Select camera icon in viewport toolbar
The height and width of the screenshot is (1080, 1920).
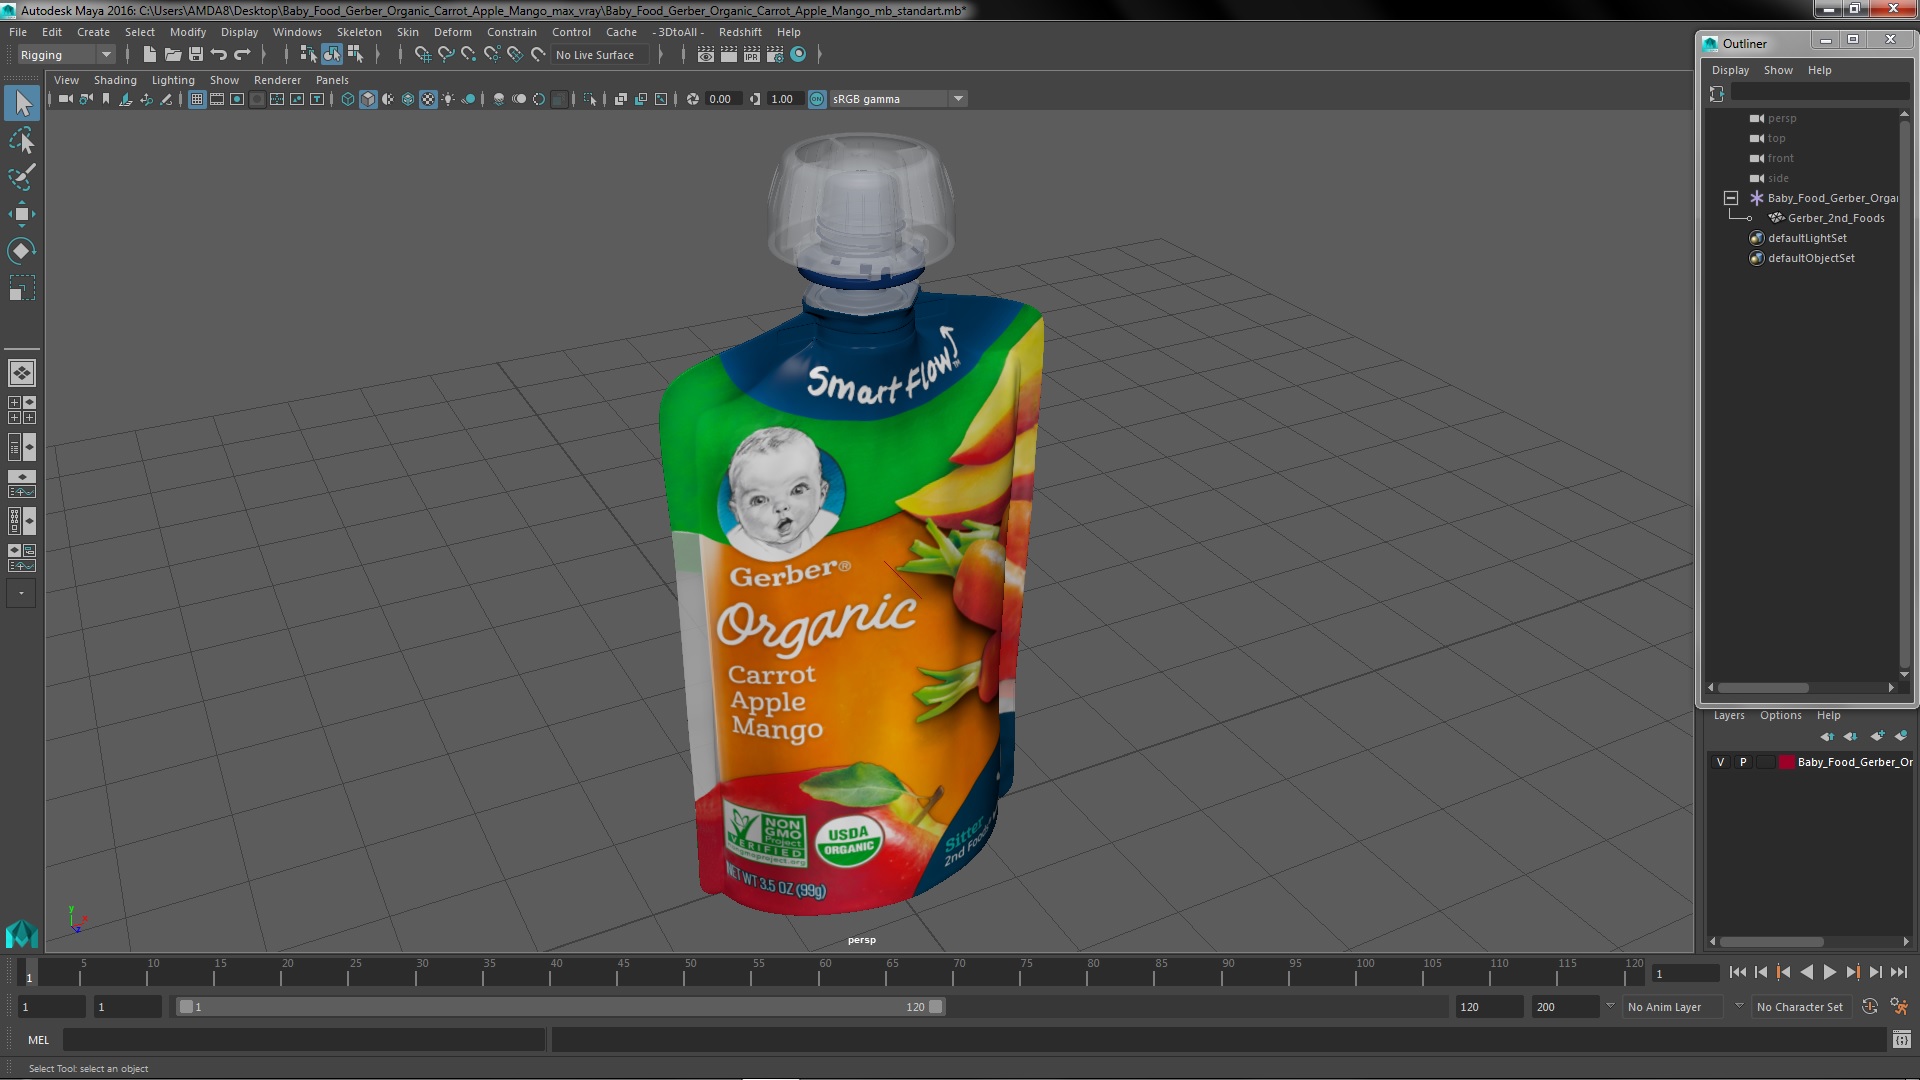[x=65, y=99]
